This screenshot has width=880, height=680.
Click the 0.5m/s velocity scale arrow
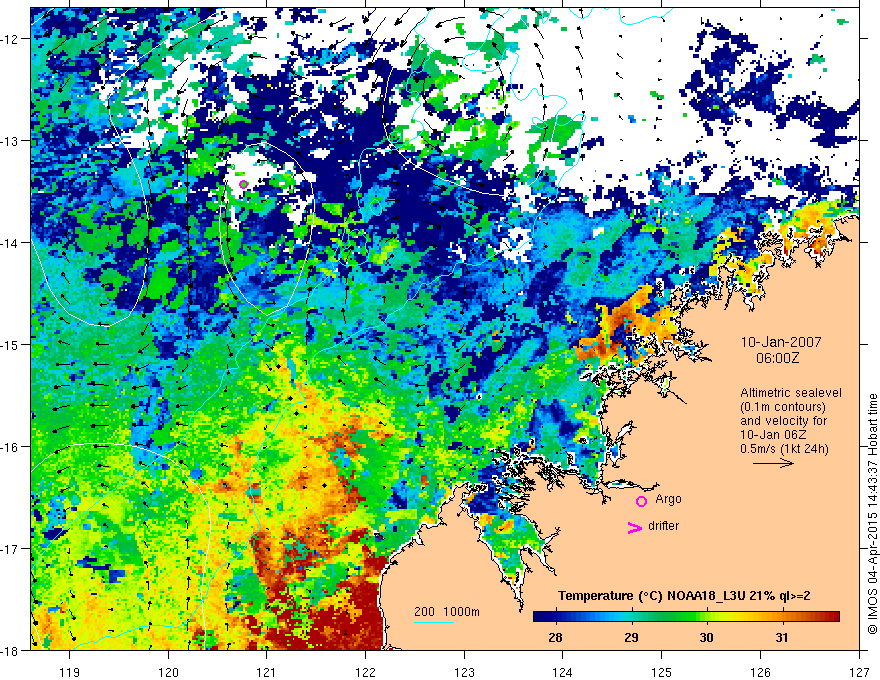[773, 463]
